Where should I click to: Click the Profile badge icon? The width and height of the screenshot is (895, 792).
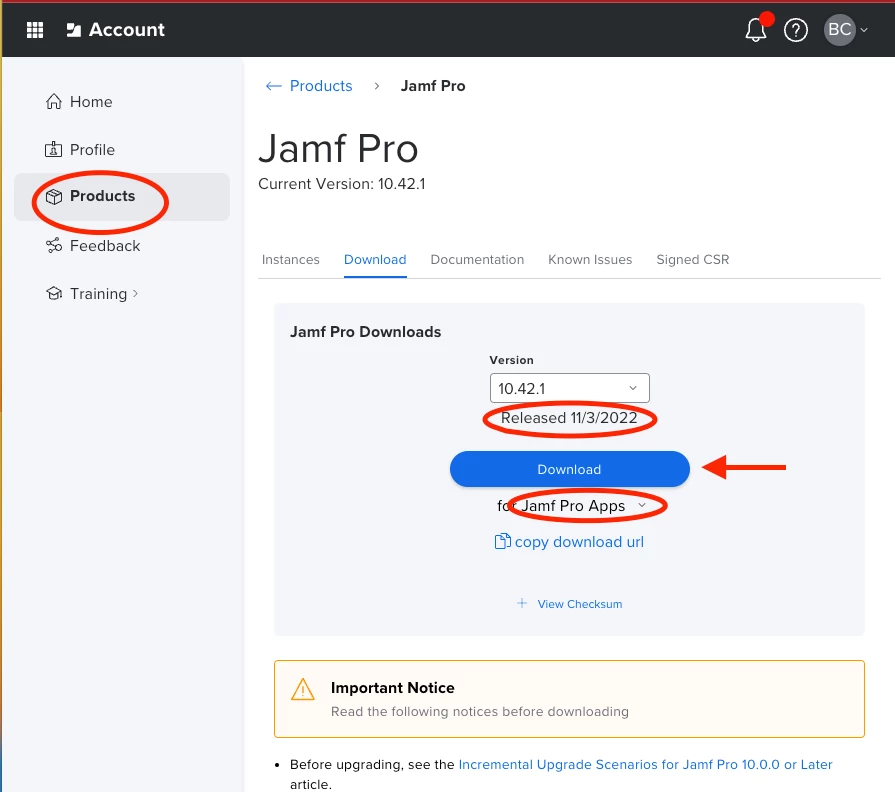point(54,149)
